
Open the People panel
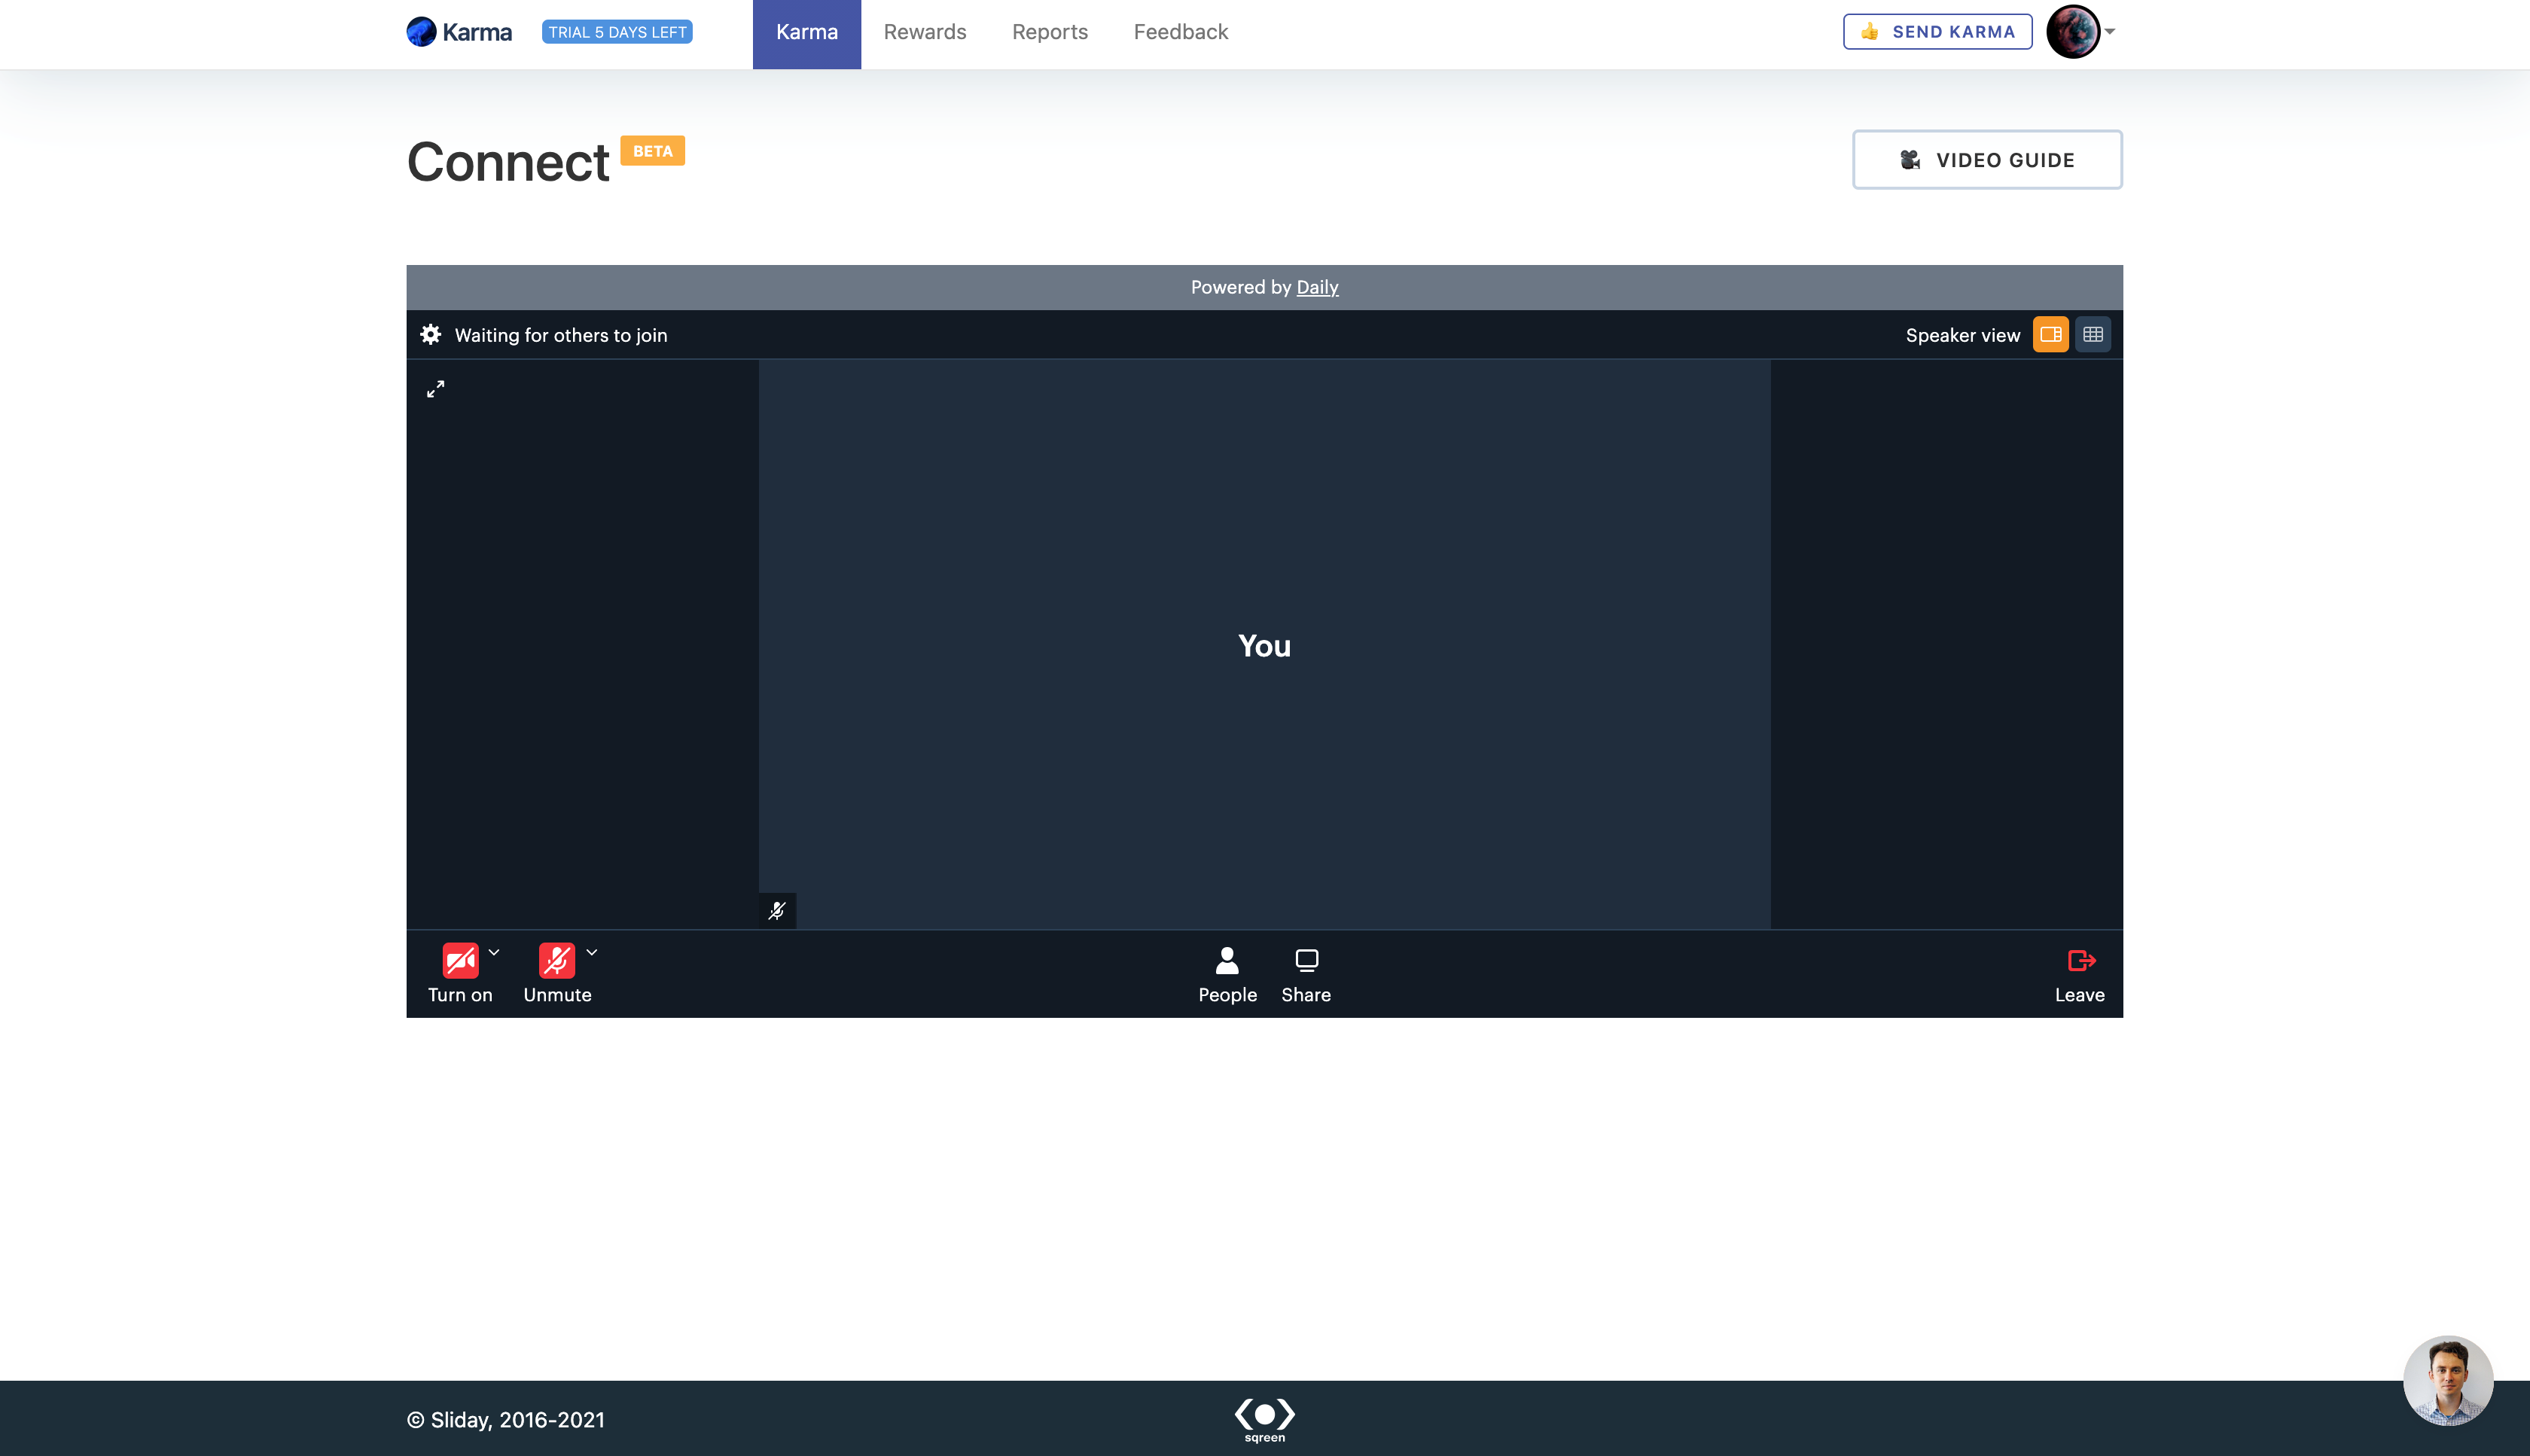(x=1227, y=973)
